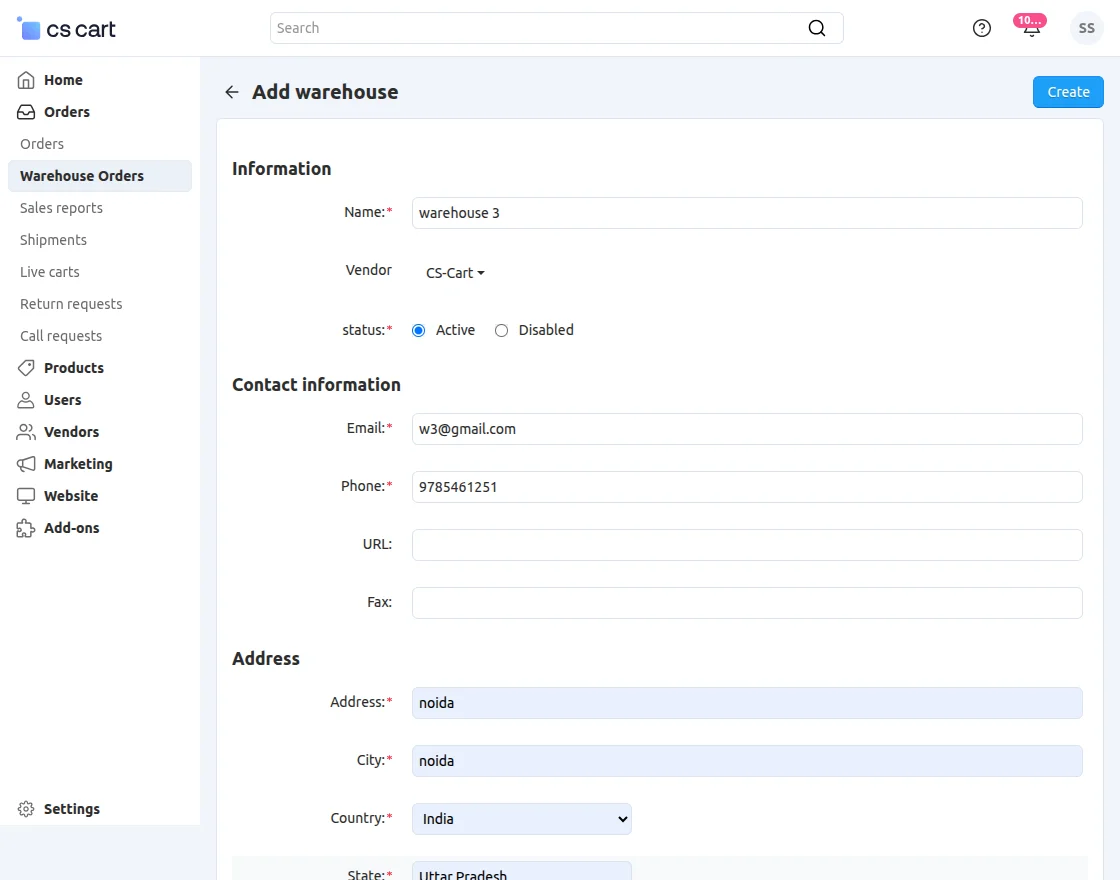The image size is (1120, 880).
Task: Click the Create button
Action: point(1068,92)
